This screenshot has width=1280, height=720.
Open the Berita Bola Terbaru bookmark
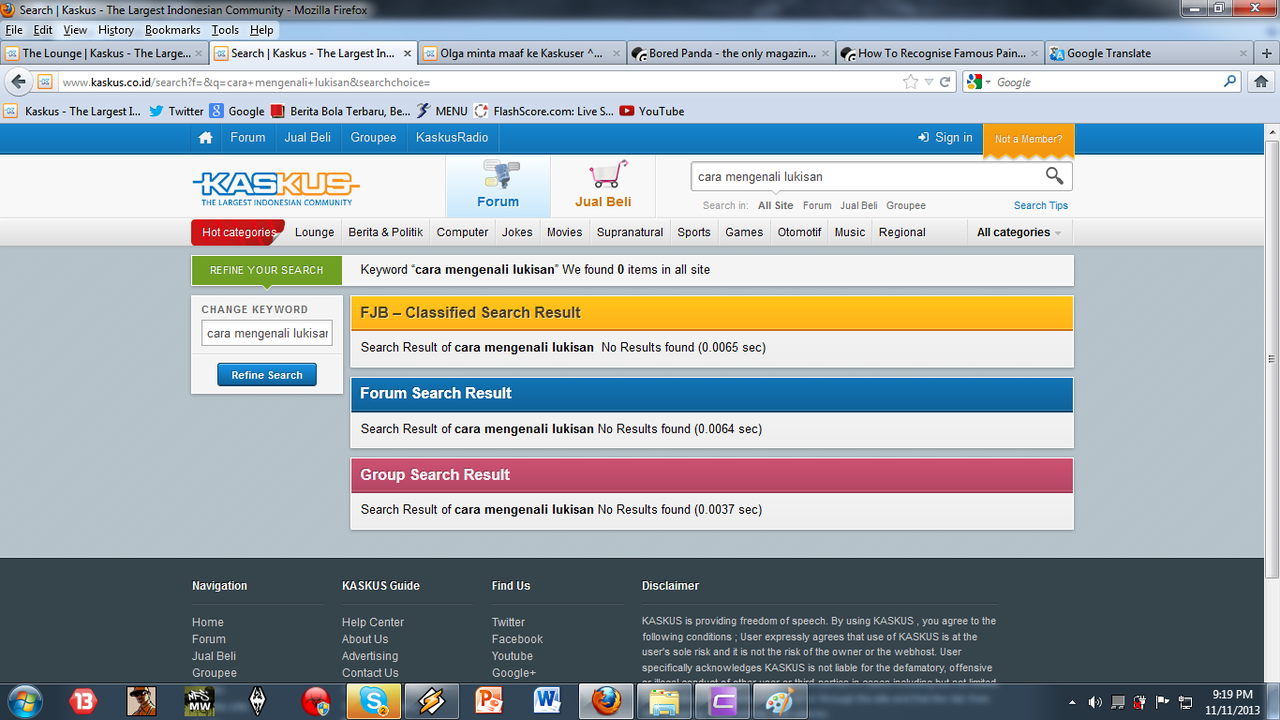coord(341,111)
